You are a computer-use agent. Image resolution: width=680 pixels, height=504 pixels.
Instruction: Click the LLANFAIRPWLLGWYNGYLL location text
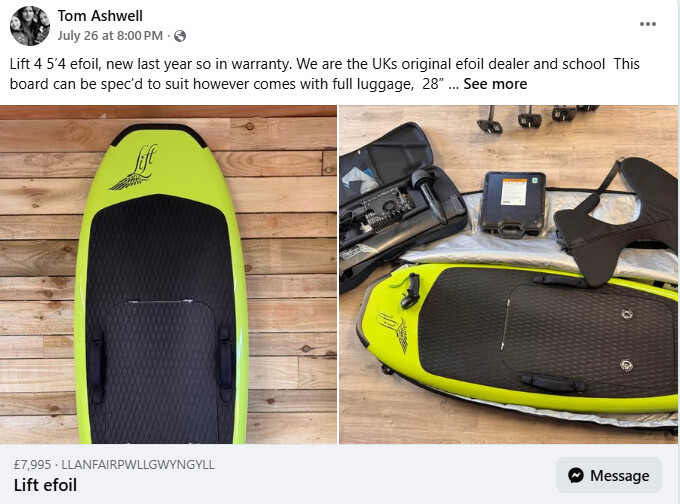point(138,465)
